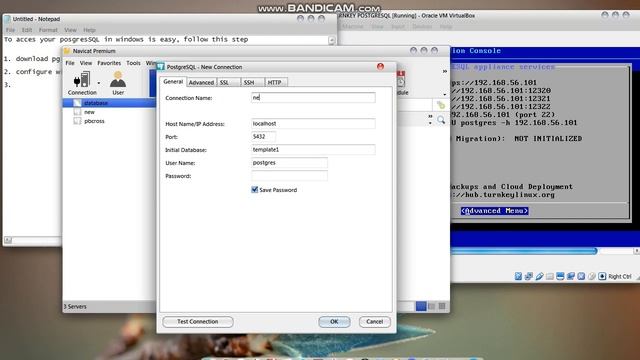Select the rightmost view mode icon in Navicat
Screen dimensions: 640x360
(x=442, y=306)
